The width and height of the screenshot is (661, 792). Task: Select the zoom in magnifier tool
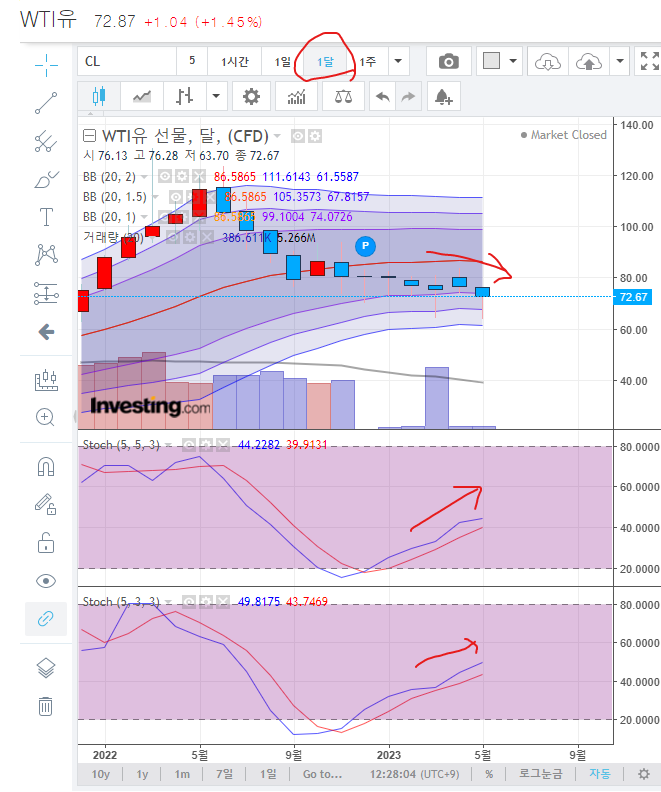tap(45, 418)
